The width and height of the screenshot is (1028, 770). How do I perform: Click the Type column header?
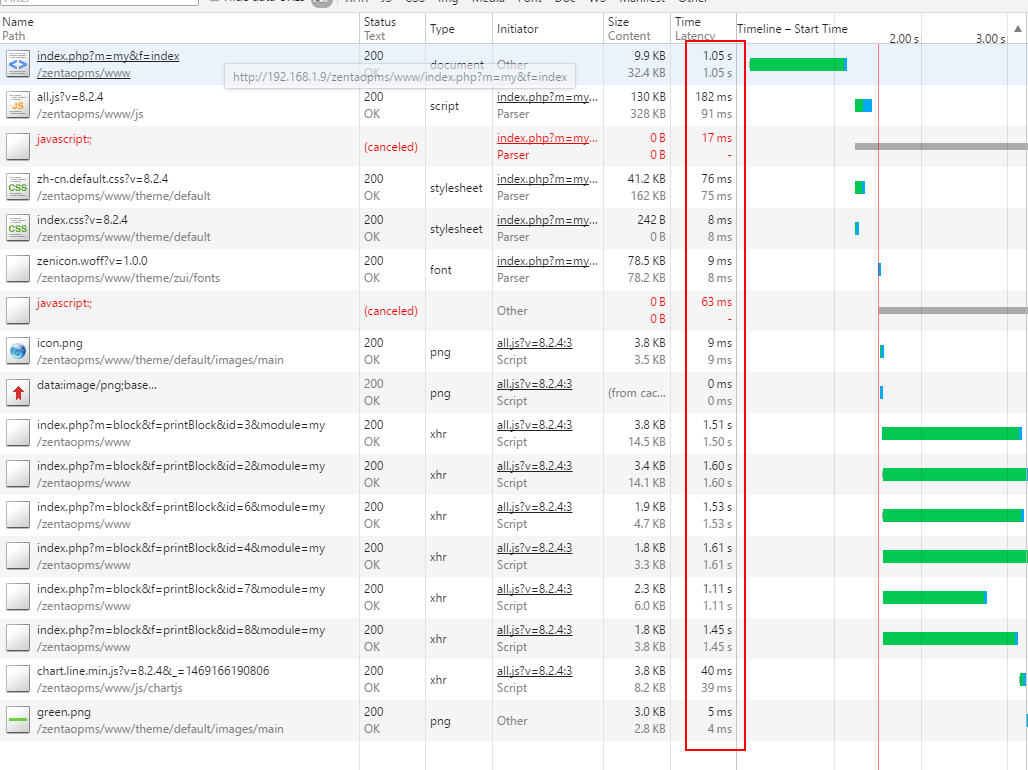pyautogui.click(x=442, y=29)
